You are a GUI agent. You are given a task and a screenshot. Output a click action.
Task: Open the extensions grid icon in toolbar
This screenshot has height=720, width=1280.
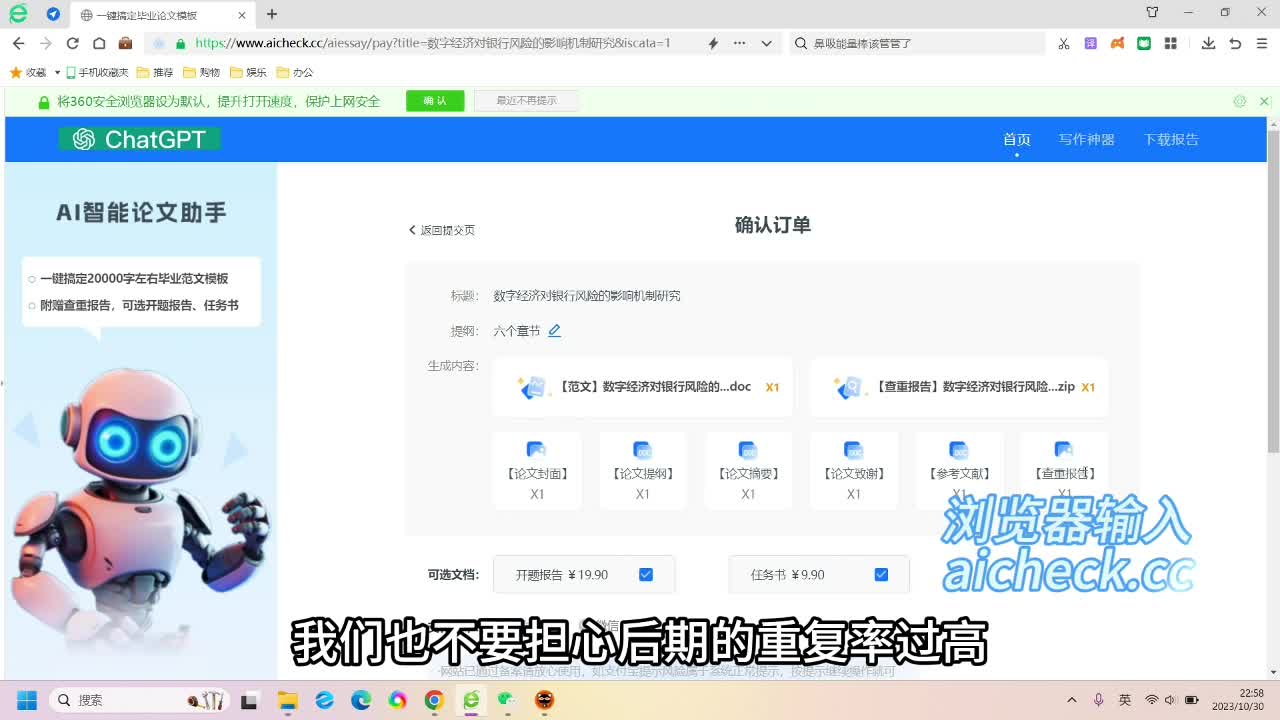click(1170, 43)
